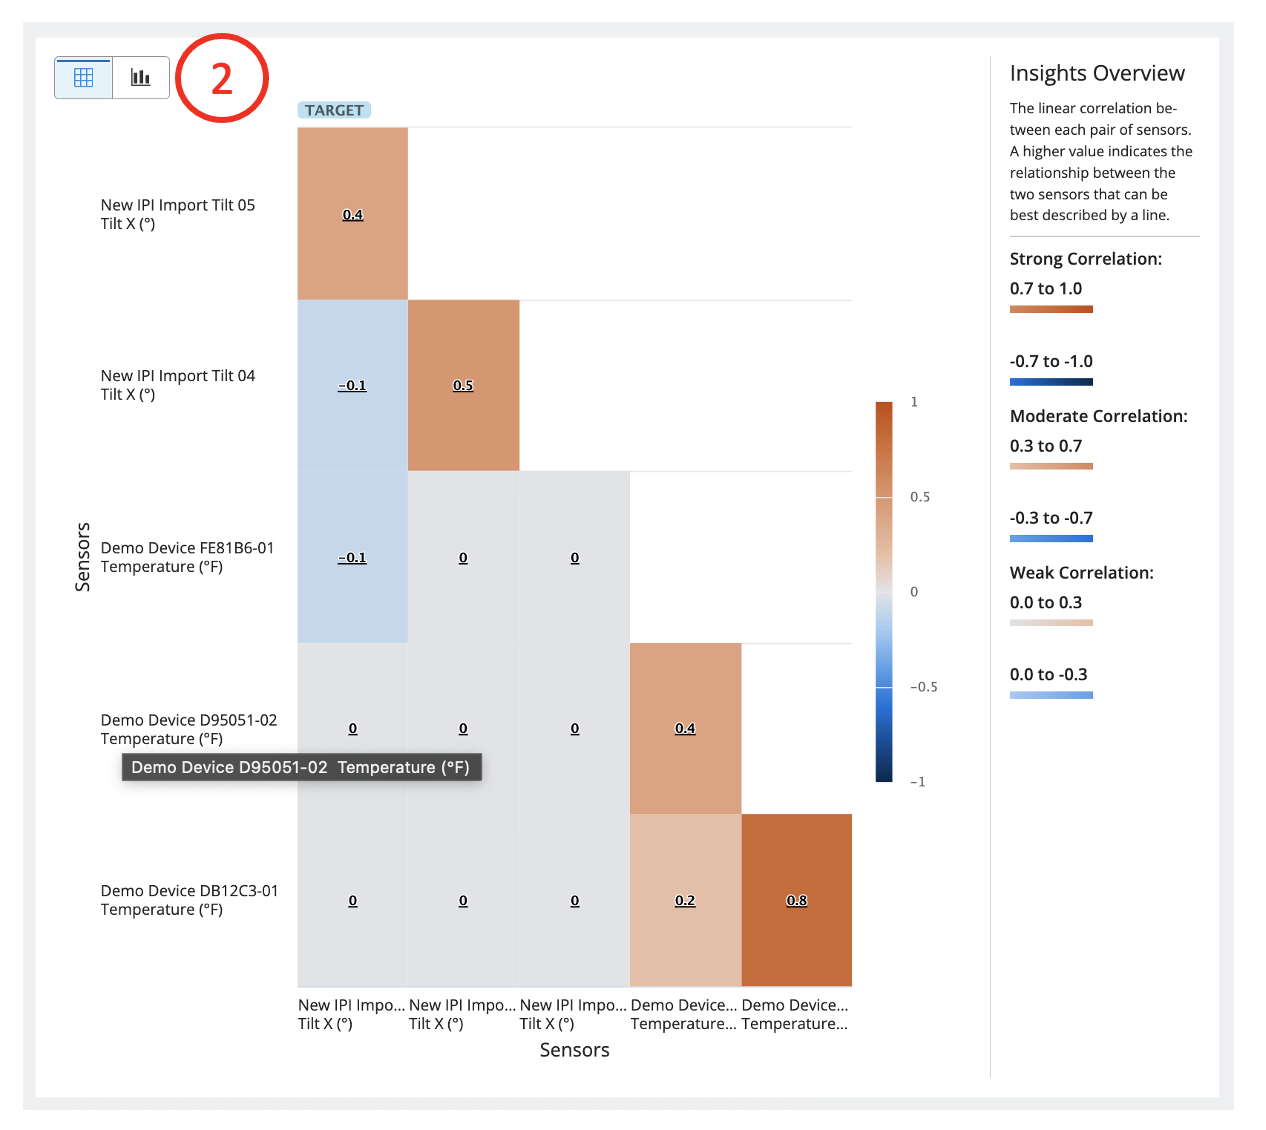Viewport: 1266px width, 1130px height.
Task: Click -0.1 in the Demo Device FE81B6-01 row
Action: (352, 557)
